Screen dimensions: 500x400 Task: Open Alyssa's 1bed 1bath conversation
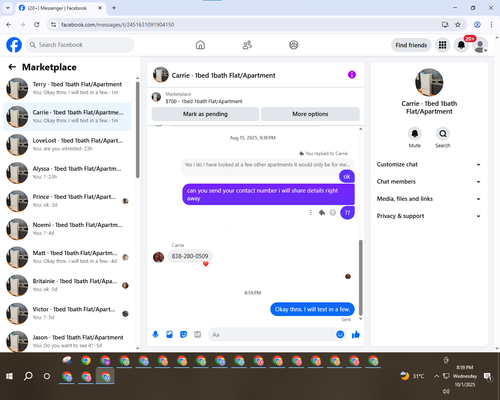click(x=67, y=173)
